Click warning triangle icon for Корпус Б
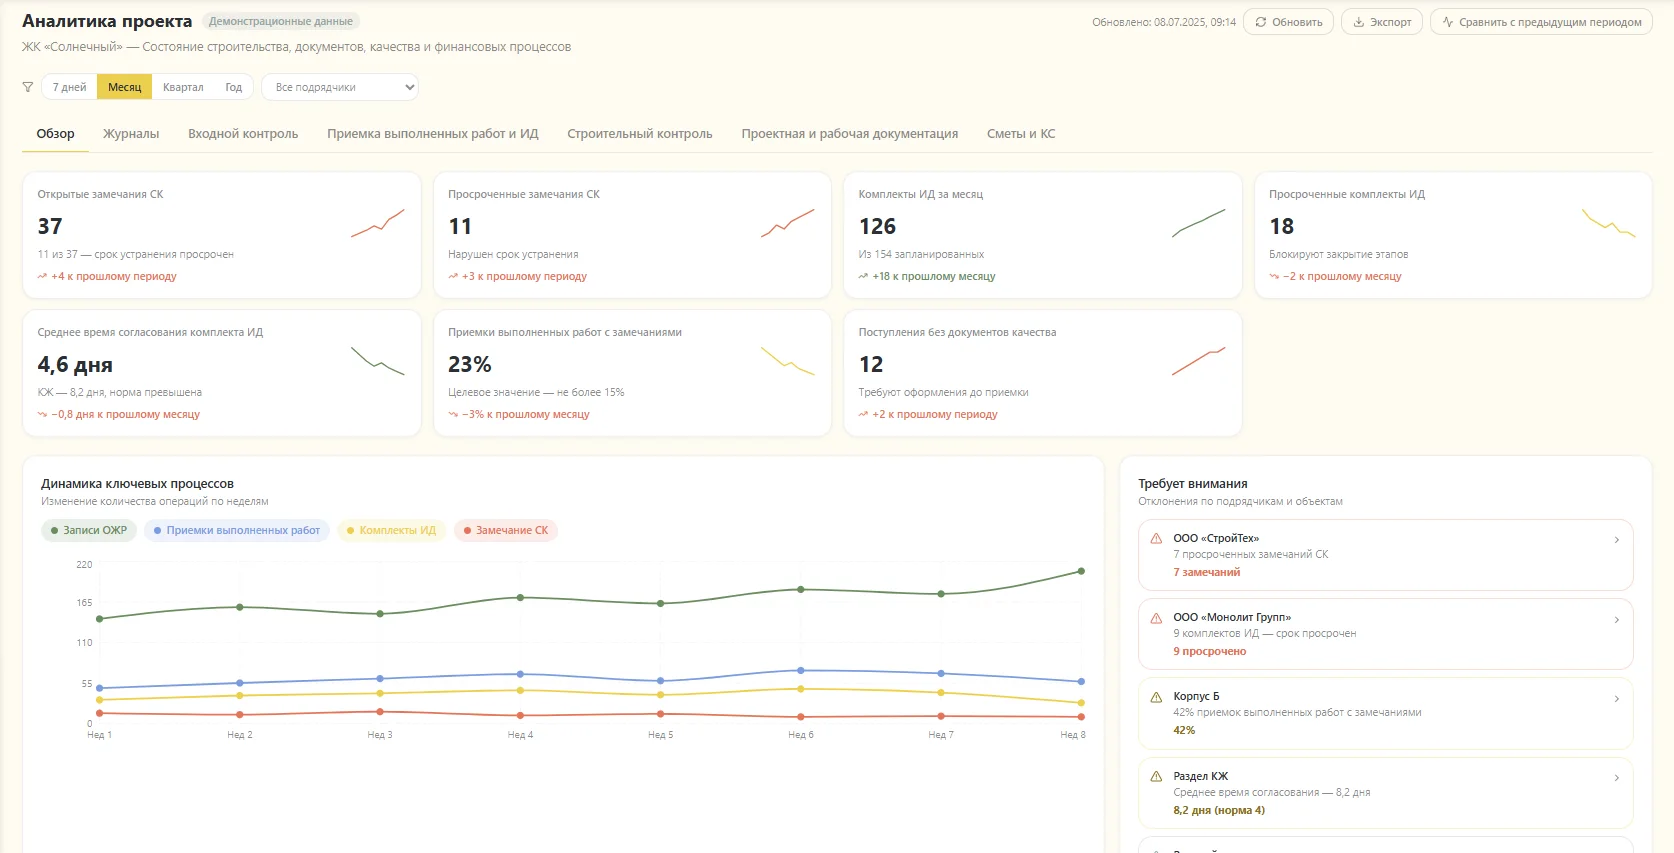1674x853 pixels. click(1156, 697)
